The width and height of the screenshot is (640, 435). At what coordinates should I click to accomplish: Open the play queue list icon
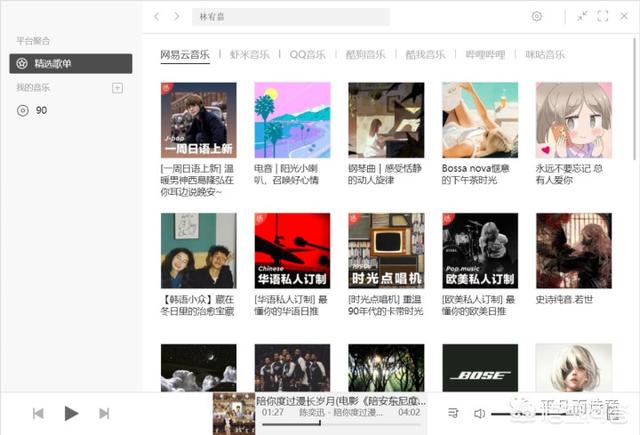tap(453, 413)
